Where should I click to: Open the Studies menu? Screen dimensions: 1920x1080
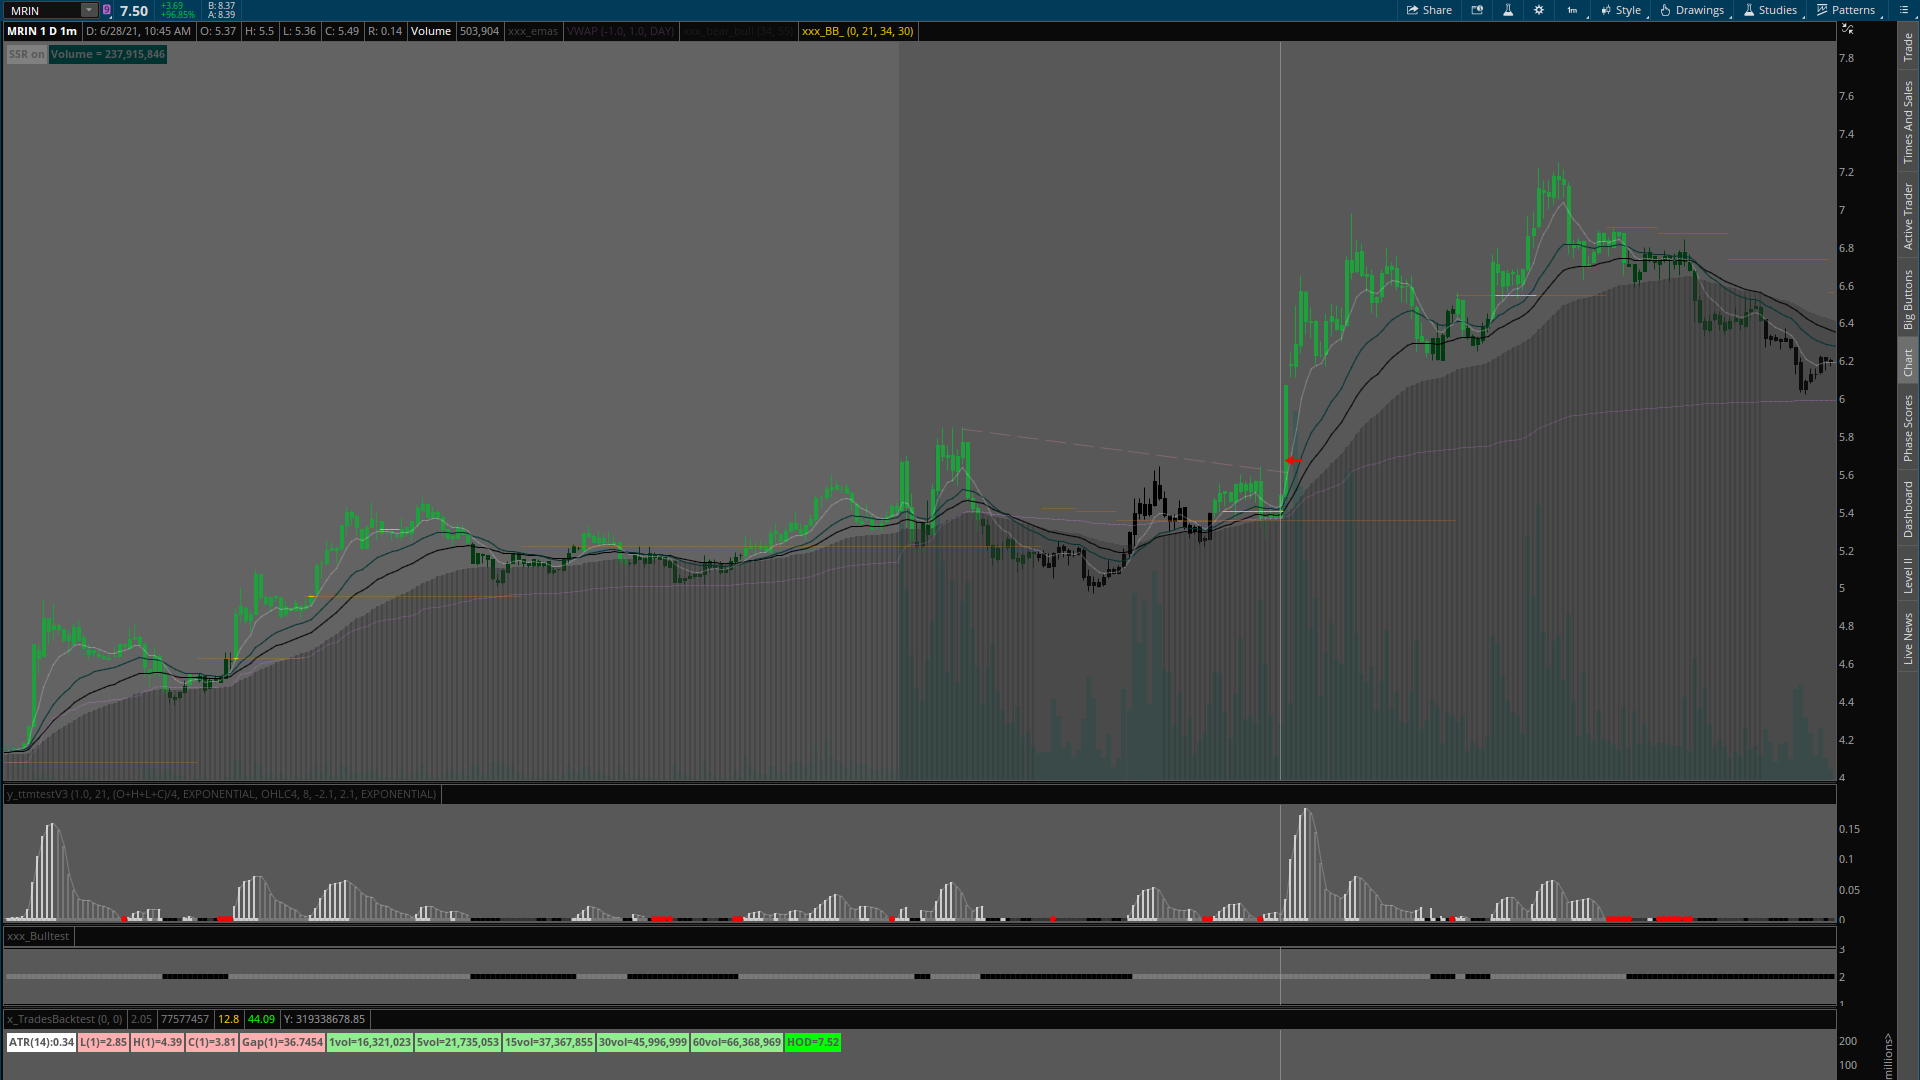click(1770, 10)
